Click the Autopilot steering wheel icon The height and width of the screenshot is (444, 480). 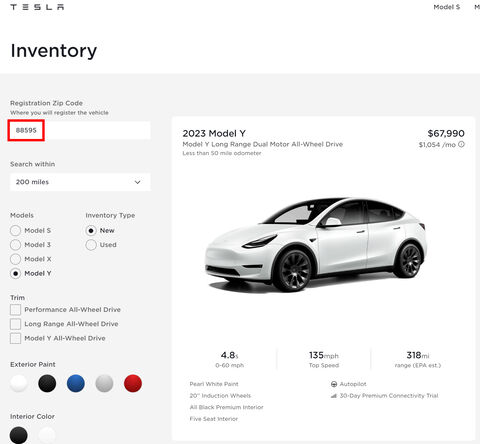point(334,384)
